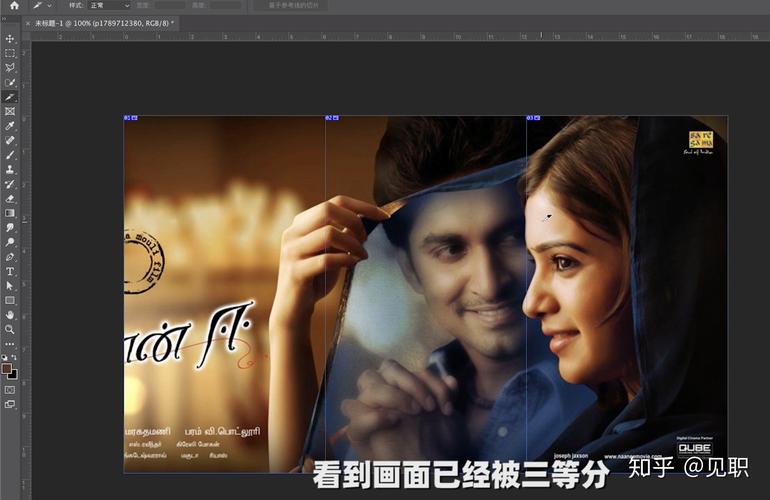Select the Quick Selection tool
Image resolution: width=770 pixels, height=500 pixels.
(10, 82)
